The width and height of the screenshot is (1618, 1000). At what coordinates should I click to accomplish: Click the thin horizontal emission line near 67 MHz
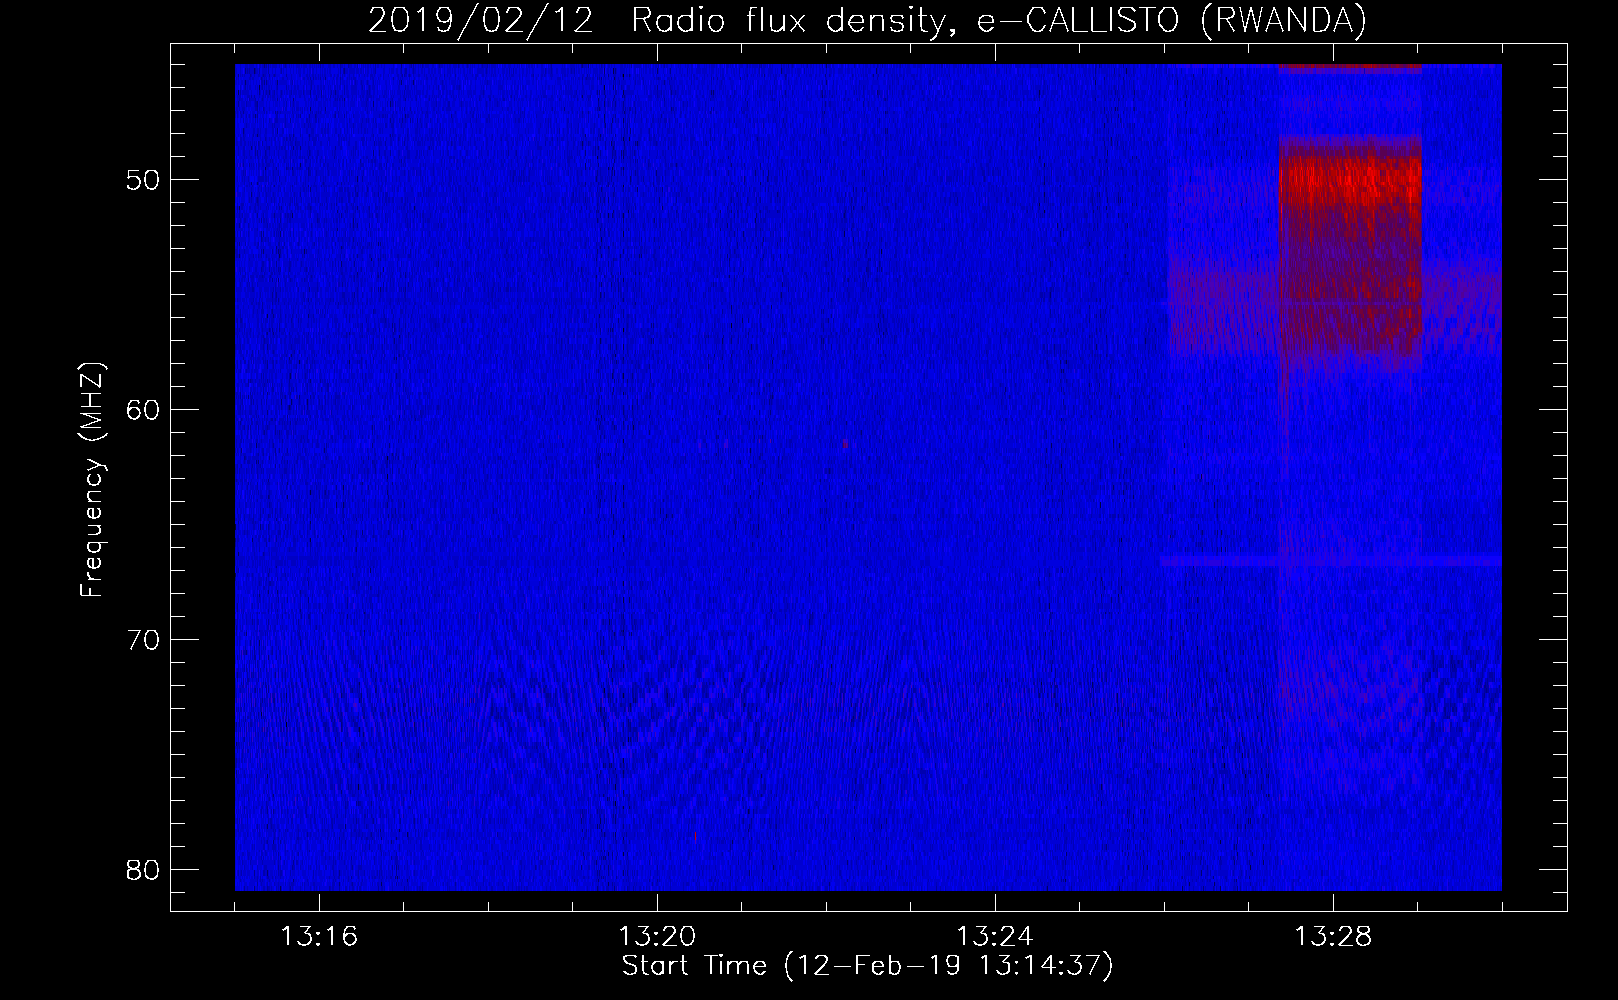coord(1331,561)
